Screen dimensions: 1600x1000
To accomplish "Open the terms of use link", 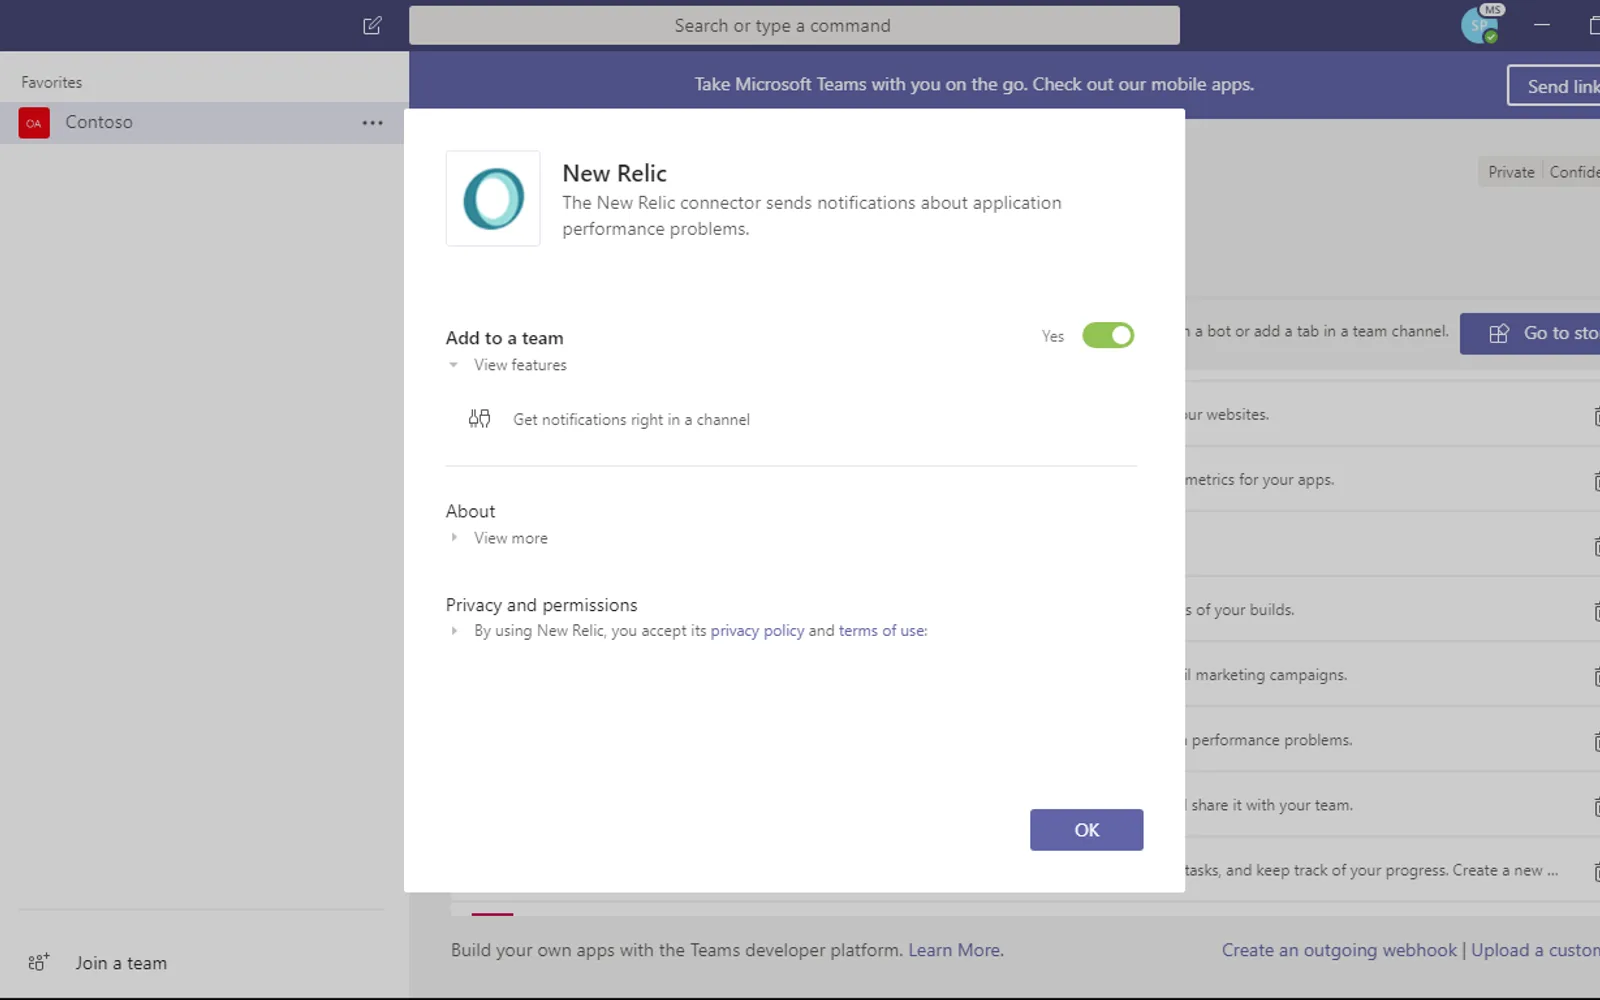I will pos(882,631).
